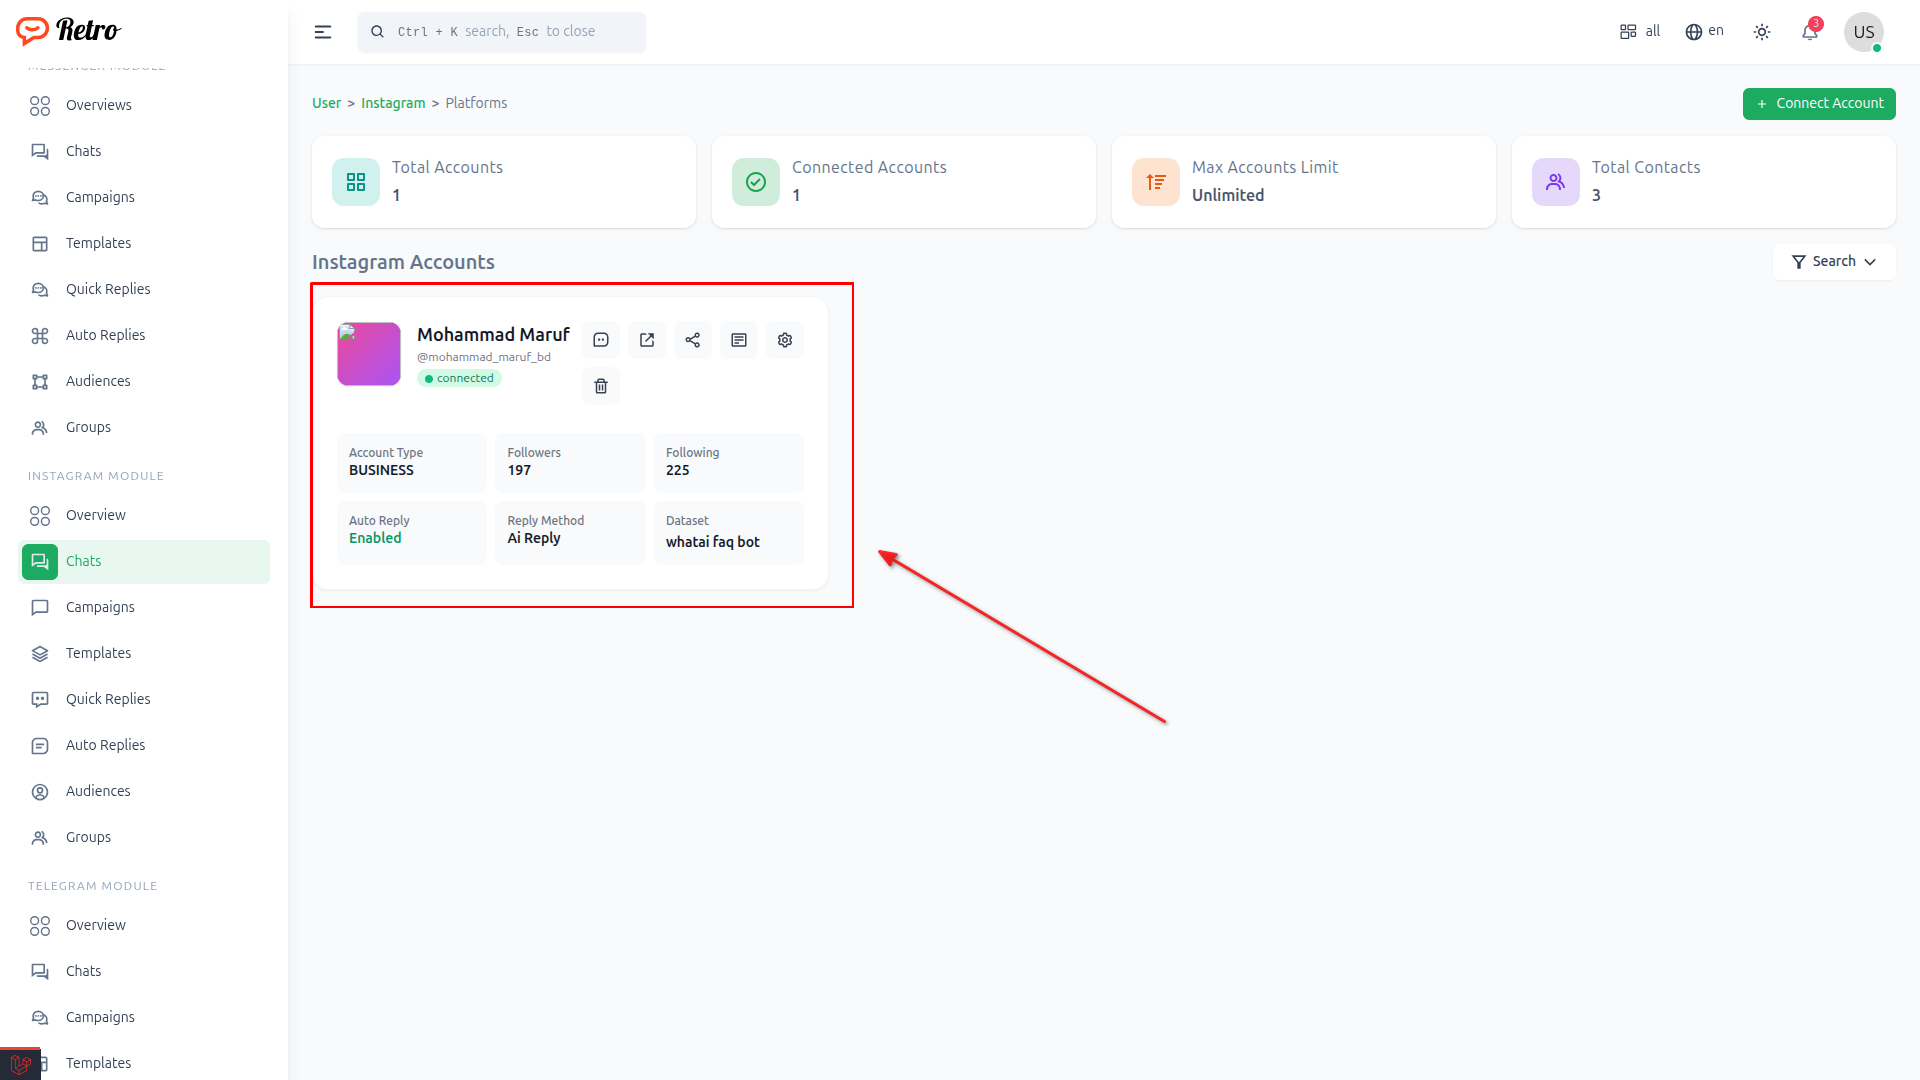Viewport: 1920px width, 1080px height.
Task: Open the language selector en
Action: [x=1705, y=32]
